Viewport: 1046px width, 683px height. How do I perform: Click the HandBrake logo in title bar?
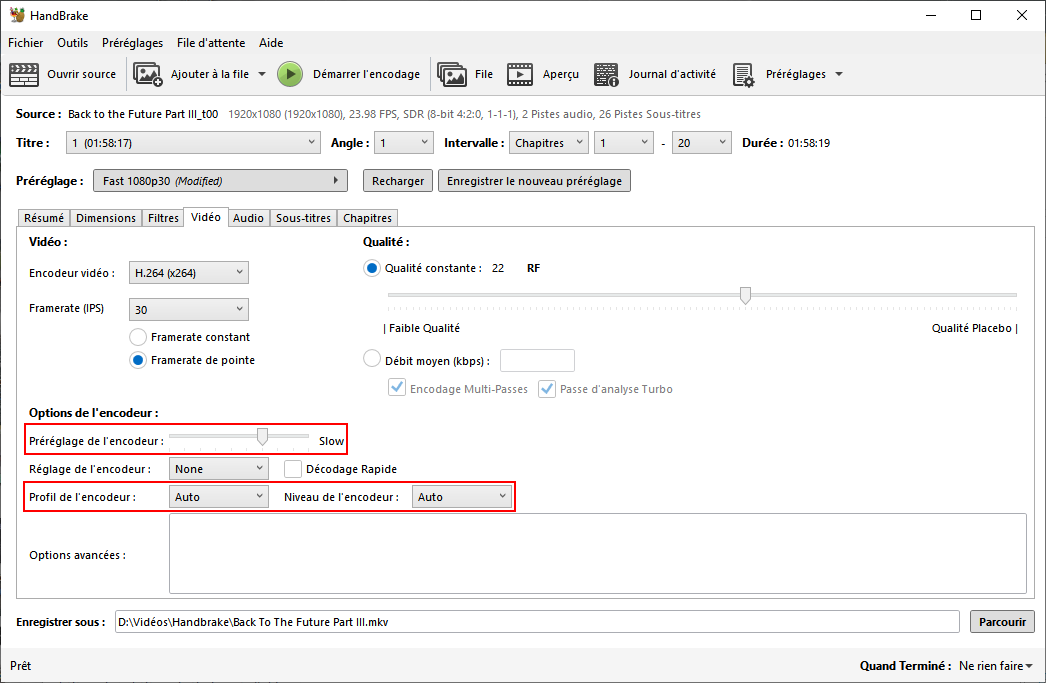pyautogui.click(x=17, y=15)
